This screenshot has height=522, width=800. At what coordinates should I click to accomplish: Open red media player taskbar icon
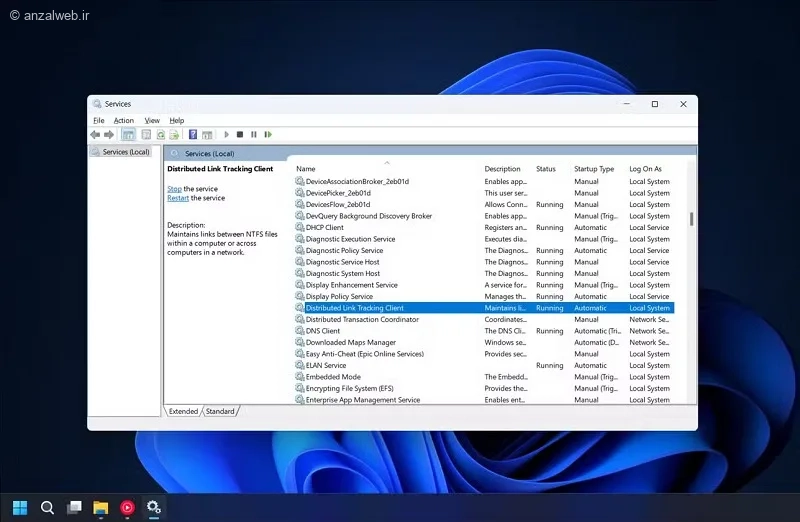[x=127, y=507]
